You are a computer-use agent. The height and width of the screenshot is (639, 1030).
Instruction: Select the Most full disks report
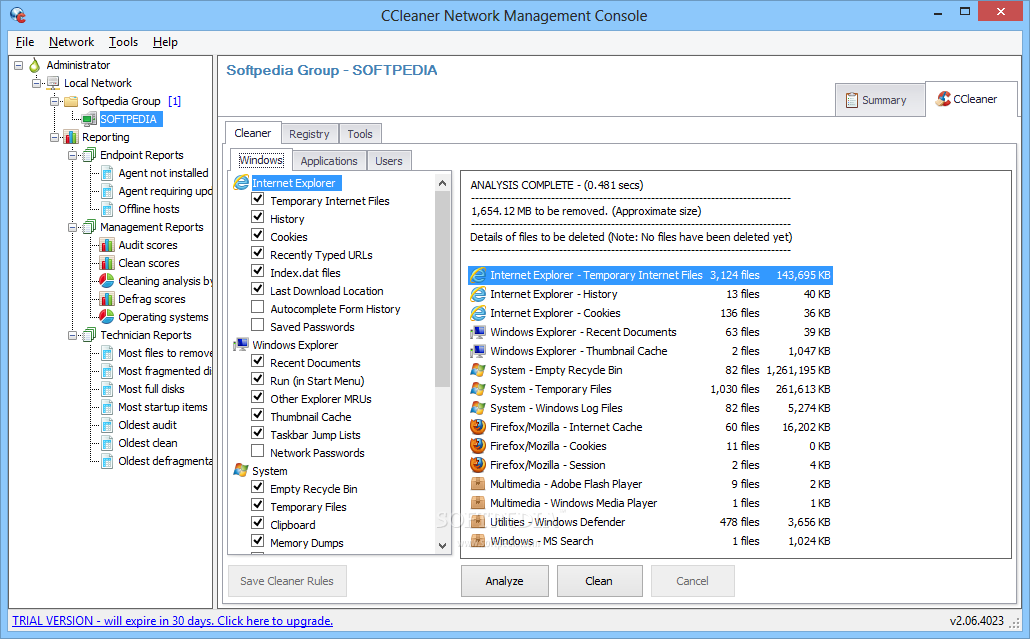[151, 389]
